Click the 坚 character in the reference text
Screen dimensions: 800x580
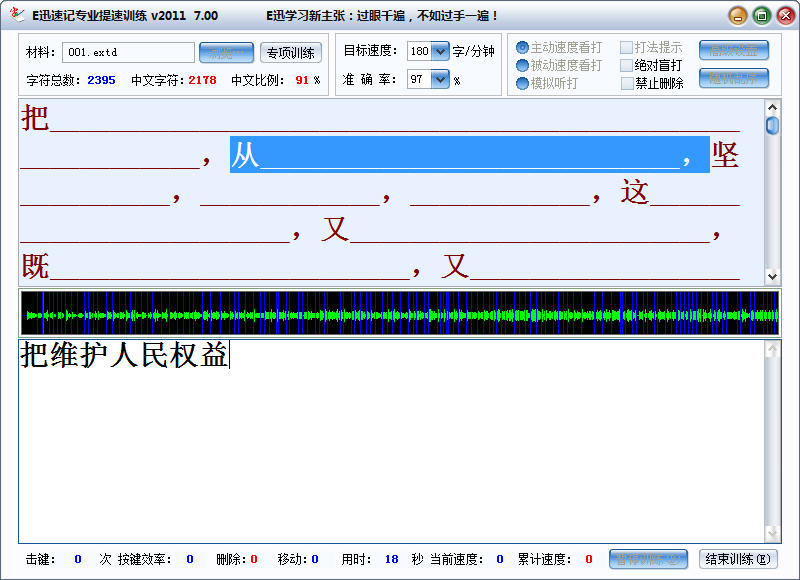tap(726, 155)
